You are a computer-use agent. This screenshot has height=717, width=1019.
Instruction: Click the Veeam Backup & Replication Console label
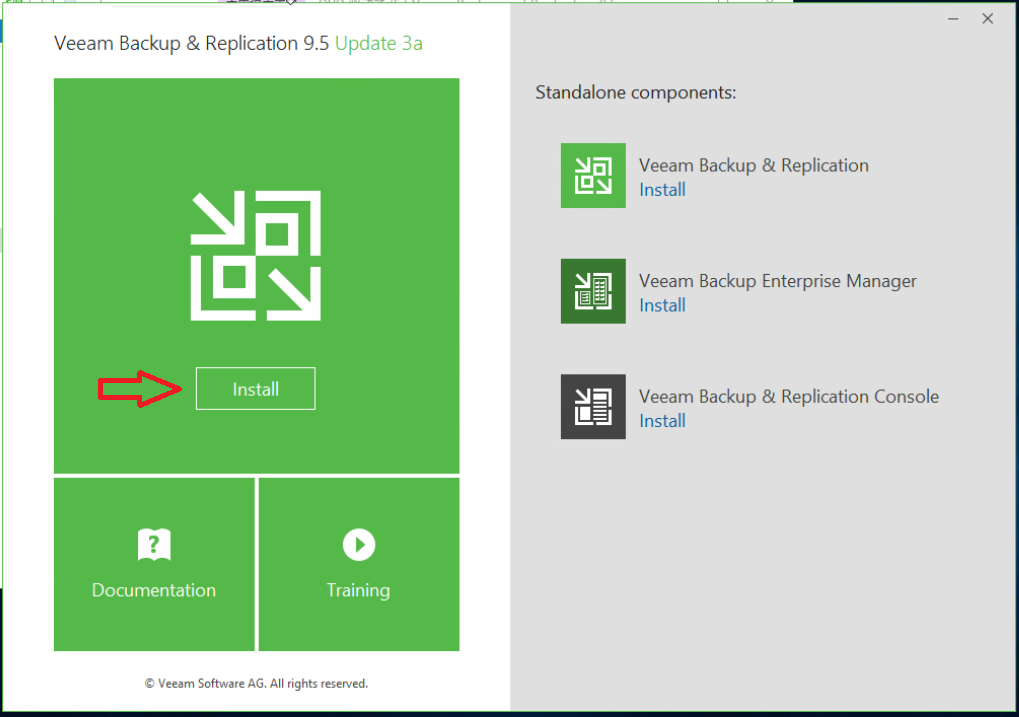click(x=789, y=397)
